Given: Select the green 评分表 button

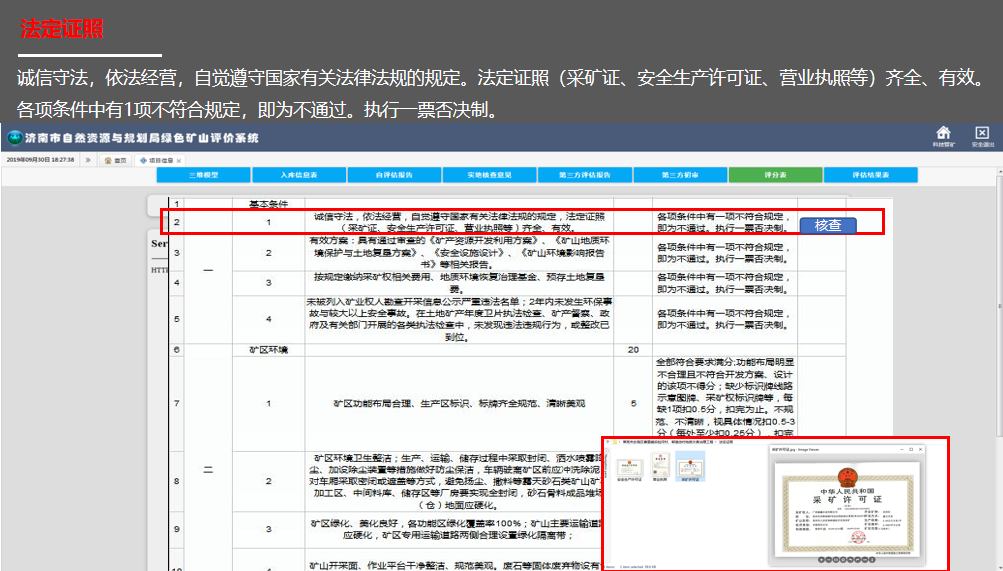Looking at the screenshot, I should 775,175.
